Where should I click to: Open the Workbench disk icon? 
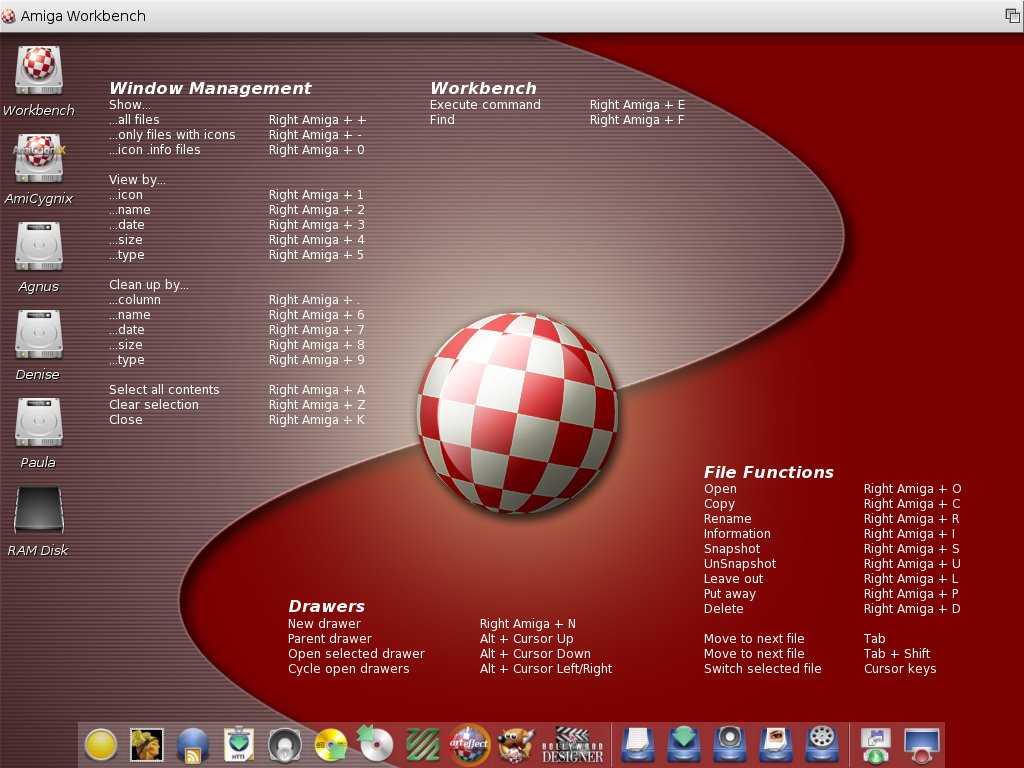[x=39, y=72]
